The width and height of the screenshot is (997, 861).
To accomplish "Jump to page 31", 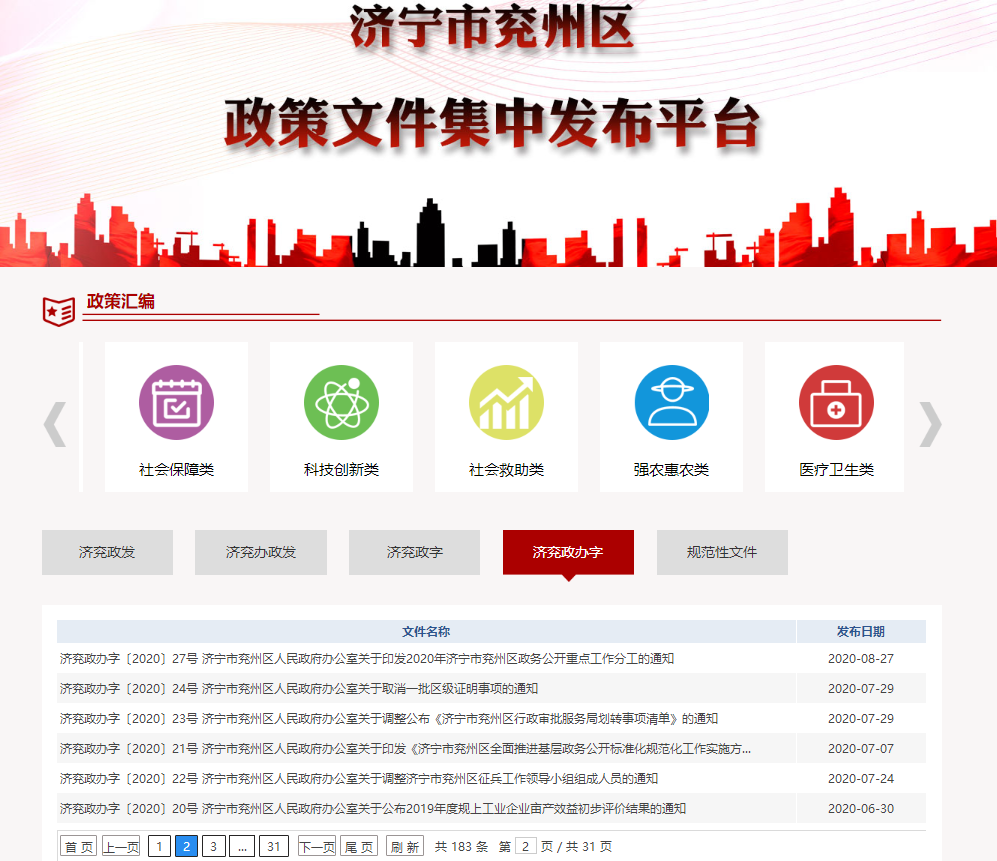I will click(274, 847).
